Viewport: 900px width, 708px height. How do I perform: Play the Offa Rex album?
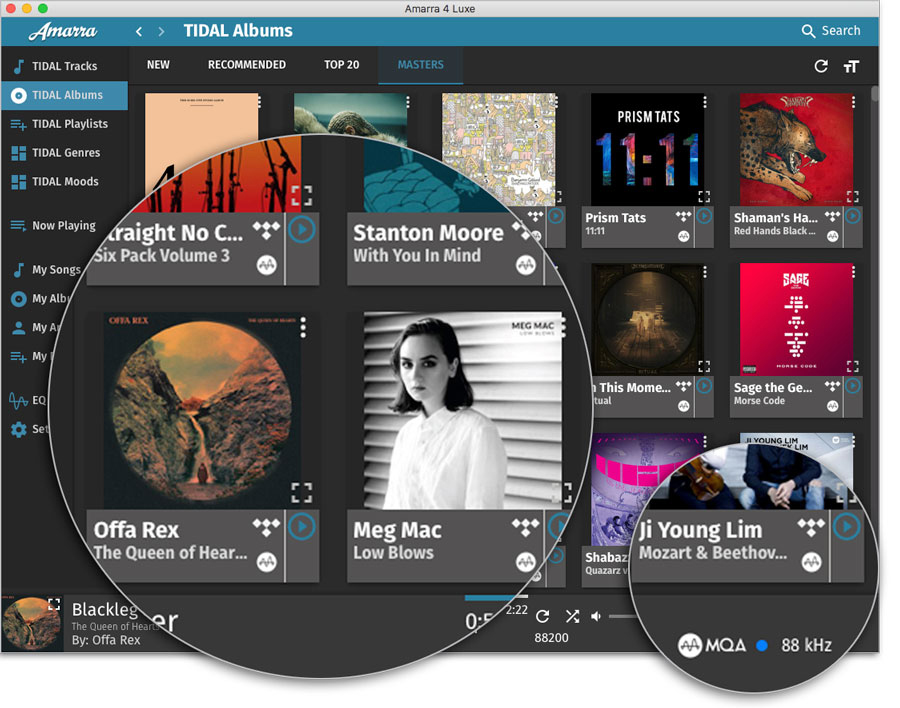[x=301, y=527]
